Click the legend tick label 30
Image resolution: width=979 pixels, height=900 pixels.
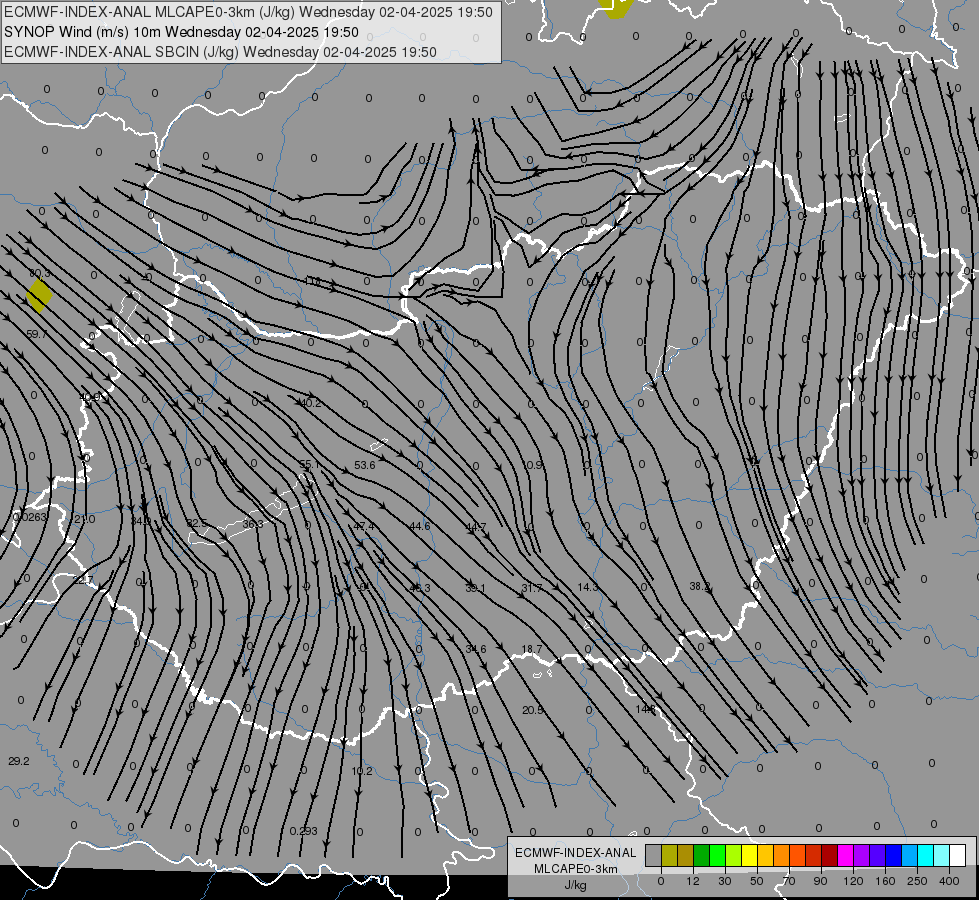pyautogui.click(x=724, y=881)
